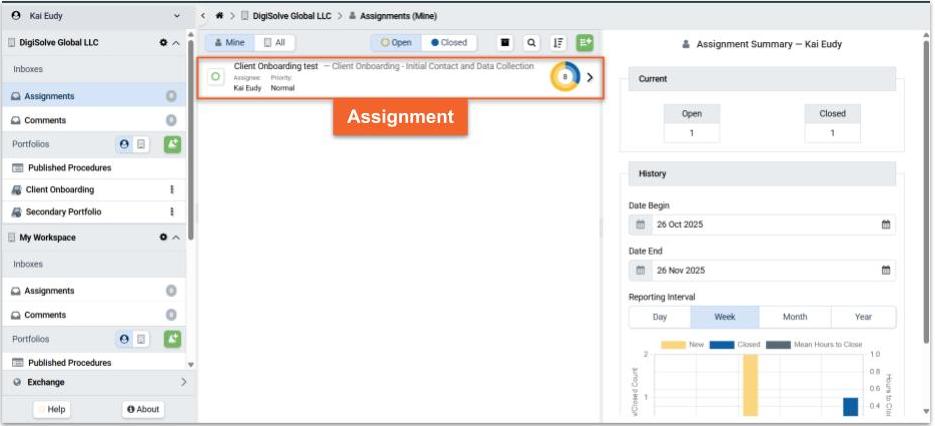This screenshot has width=935, height=426.
Task: Open the Kai Eudy user dropdown
Action: [177, 17]
